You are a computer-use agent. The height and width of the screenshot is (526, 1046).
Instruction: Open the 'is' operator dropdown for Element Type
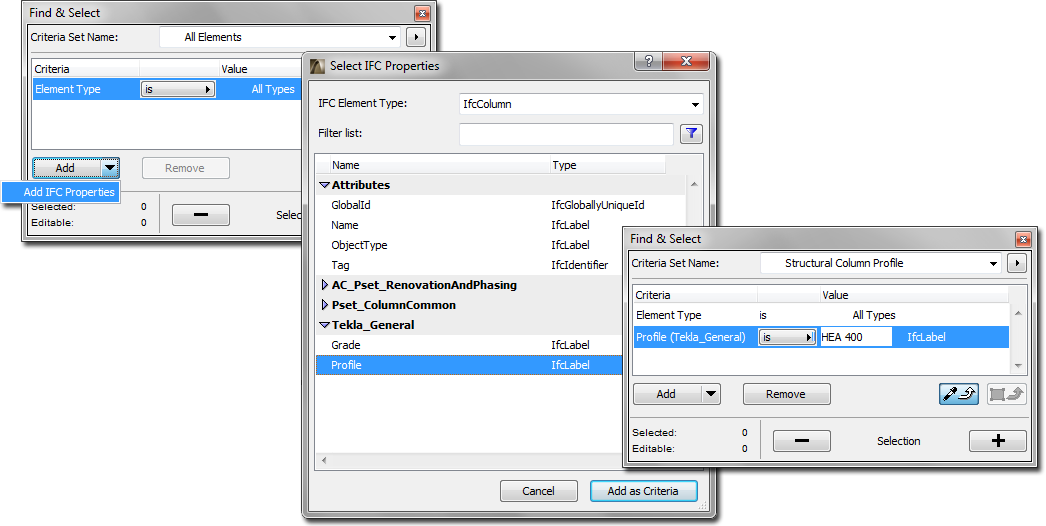click(177, 89)
